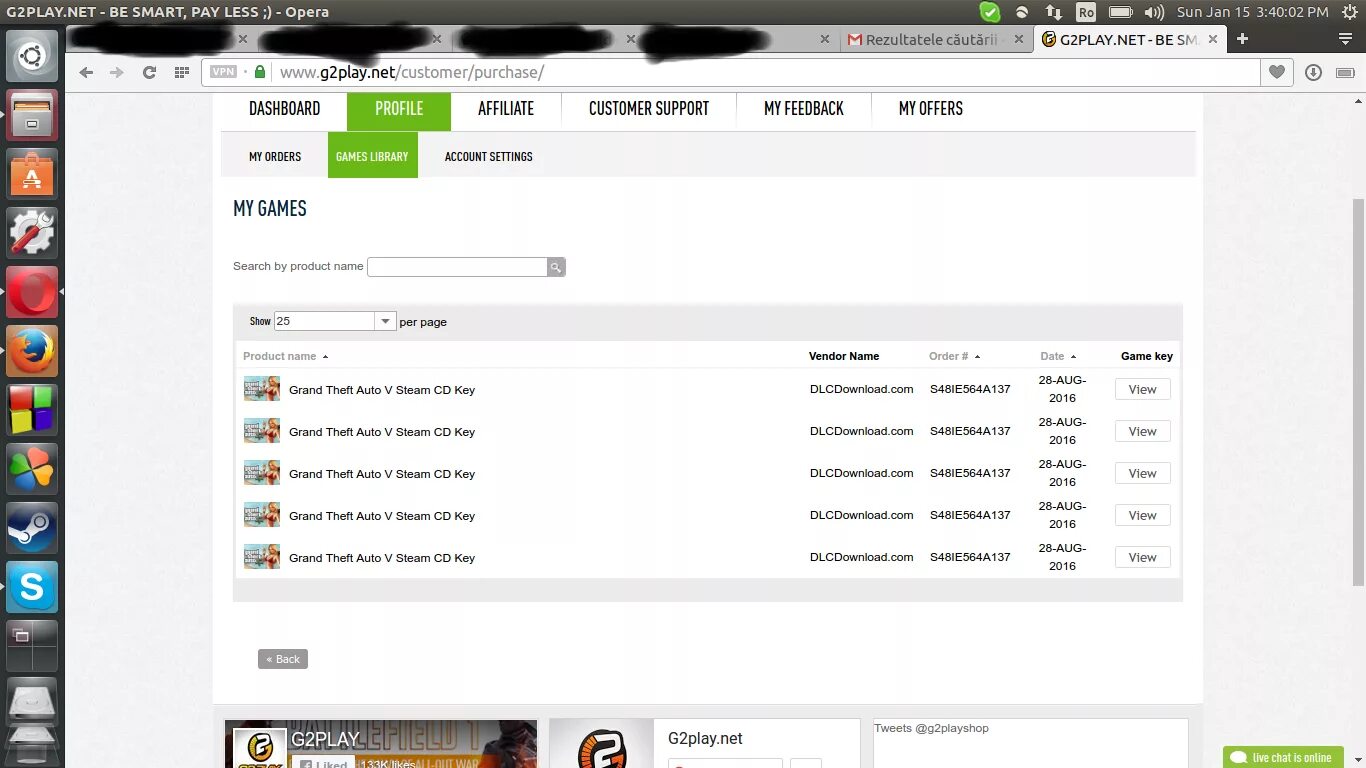Click the browser Back arrow
1366x768 pixels.
pos(86,72)
